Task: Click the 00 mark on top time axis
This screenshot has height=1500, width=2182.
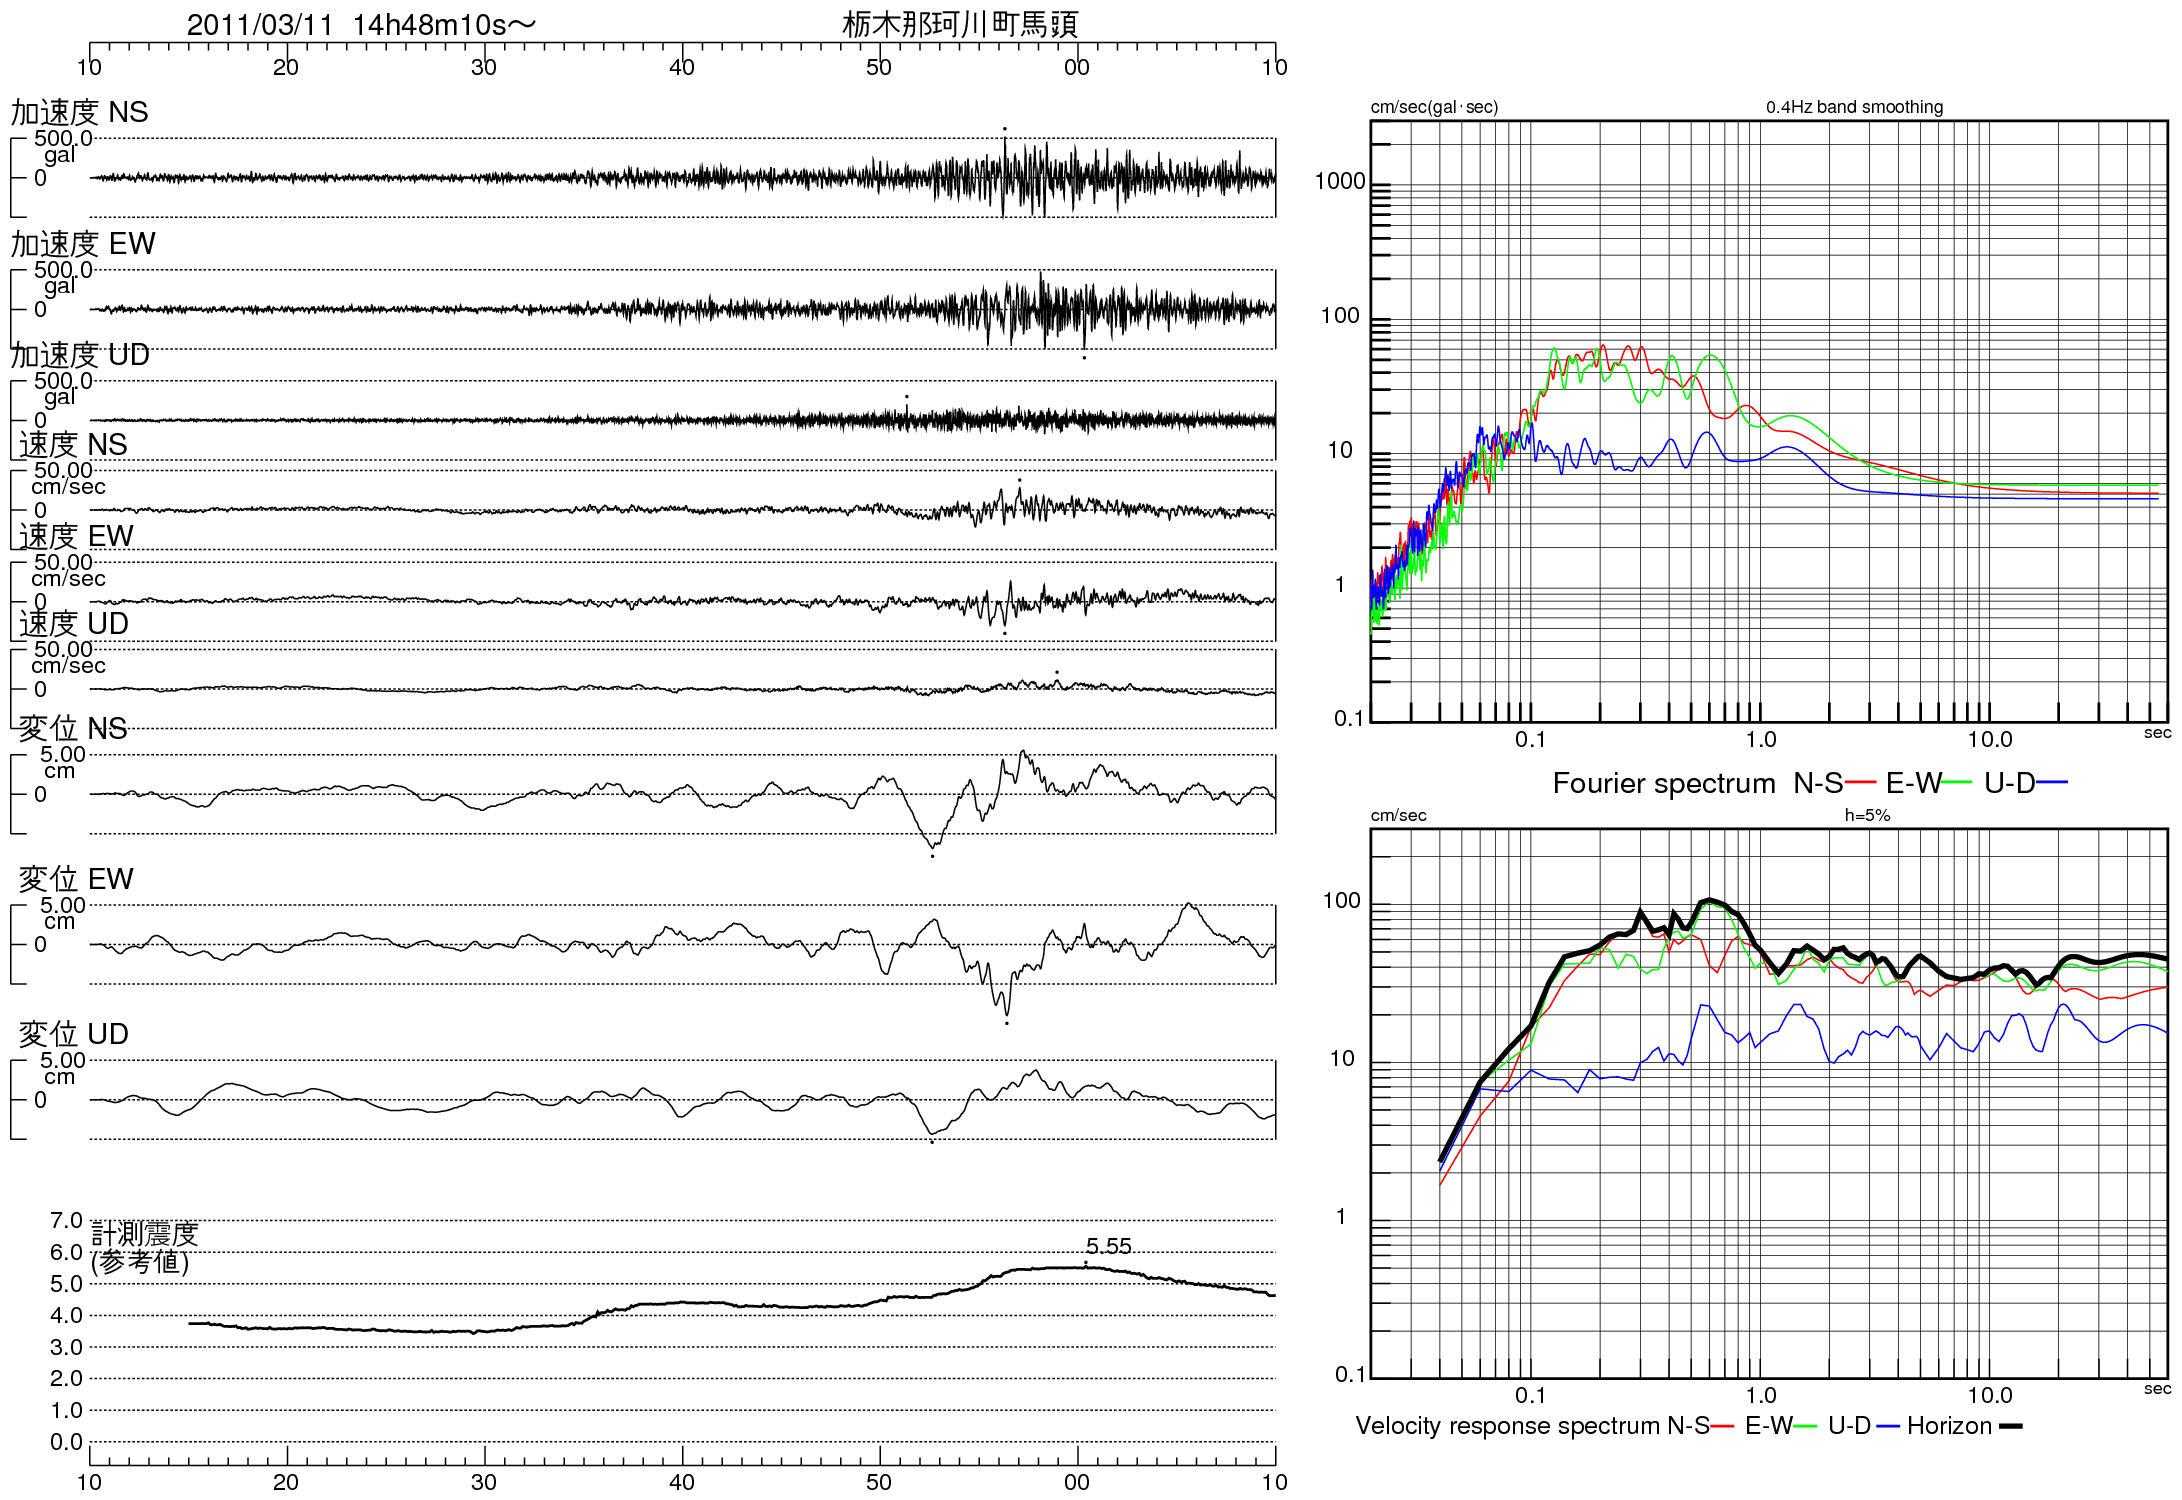Action: 1076,67
